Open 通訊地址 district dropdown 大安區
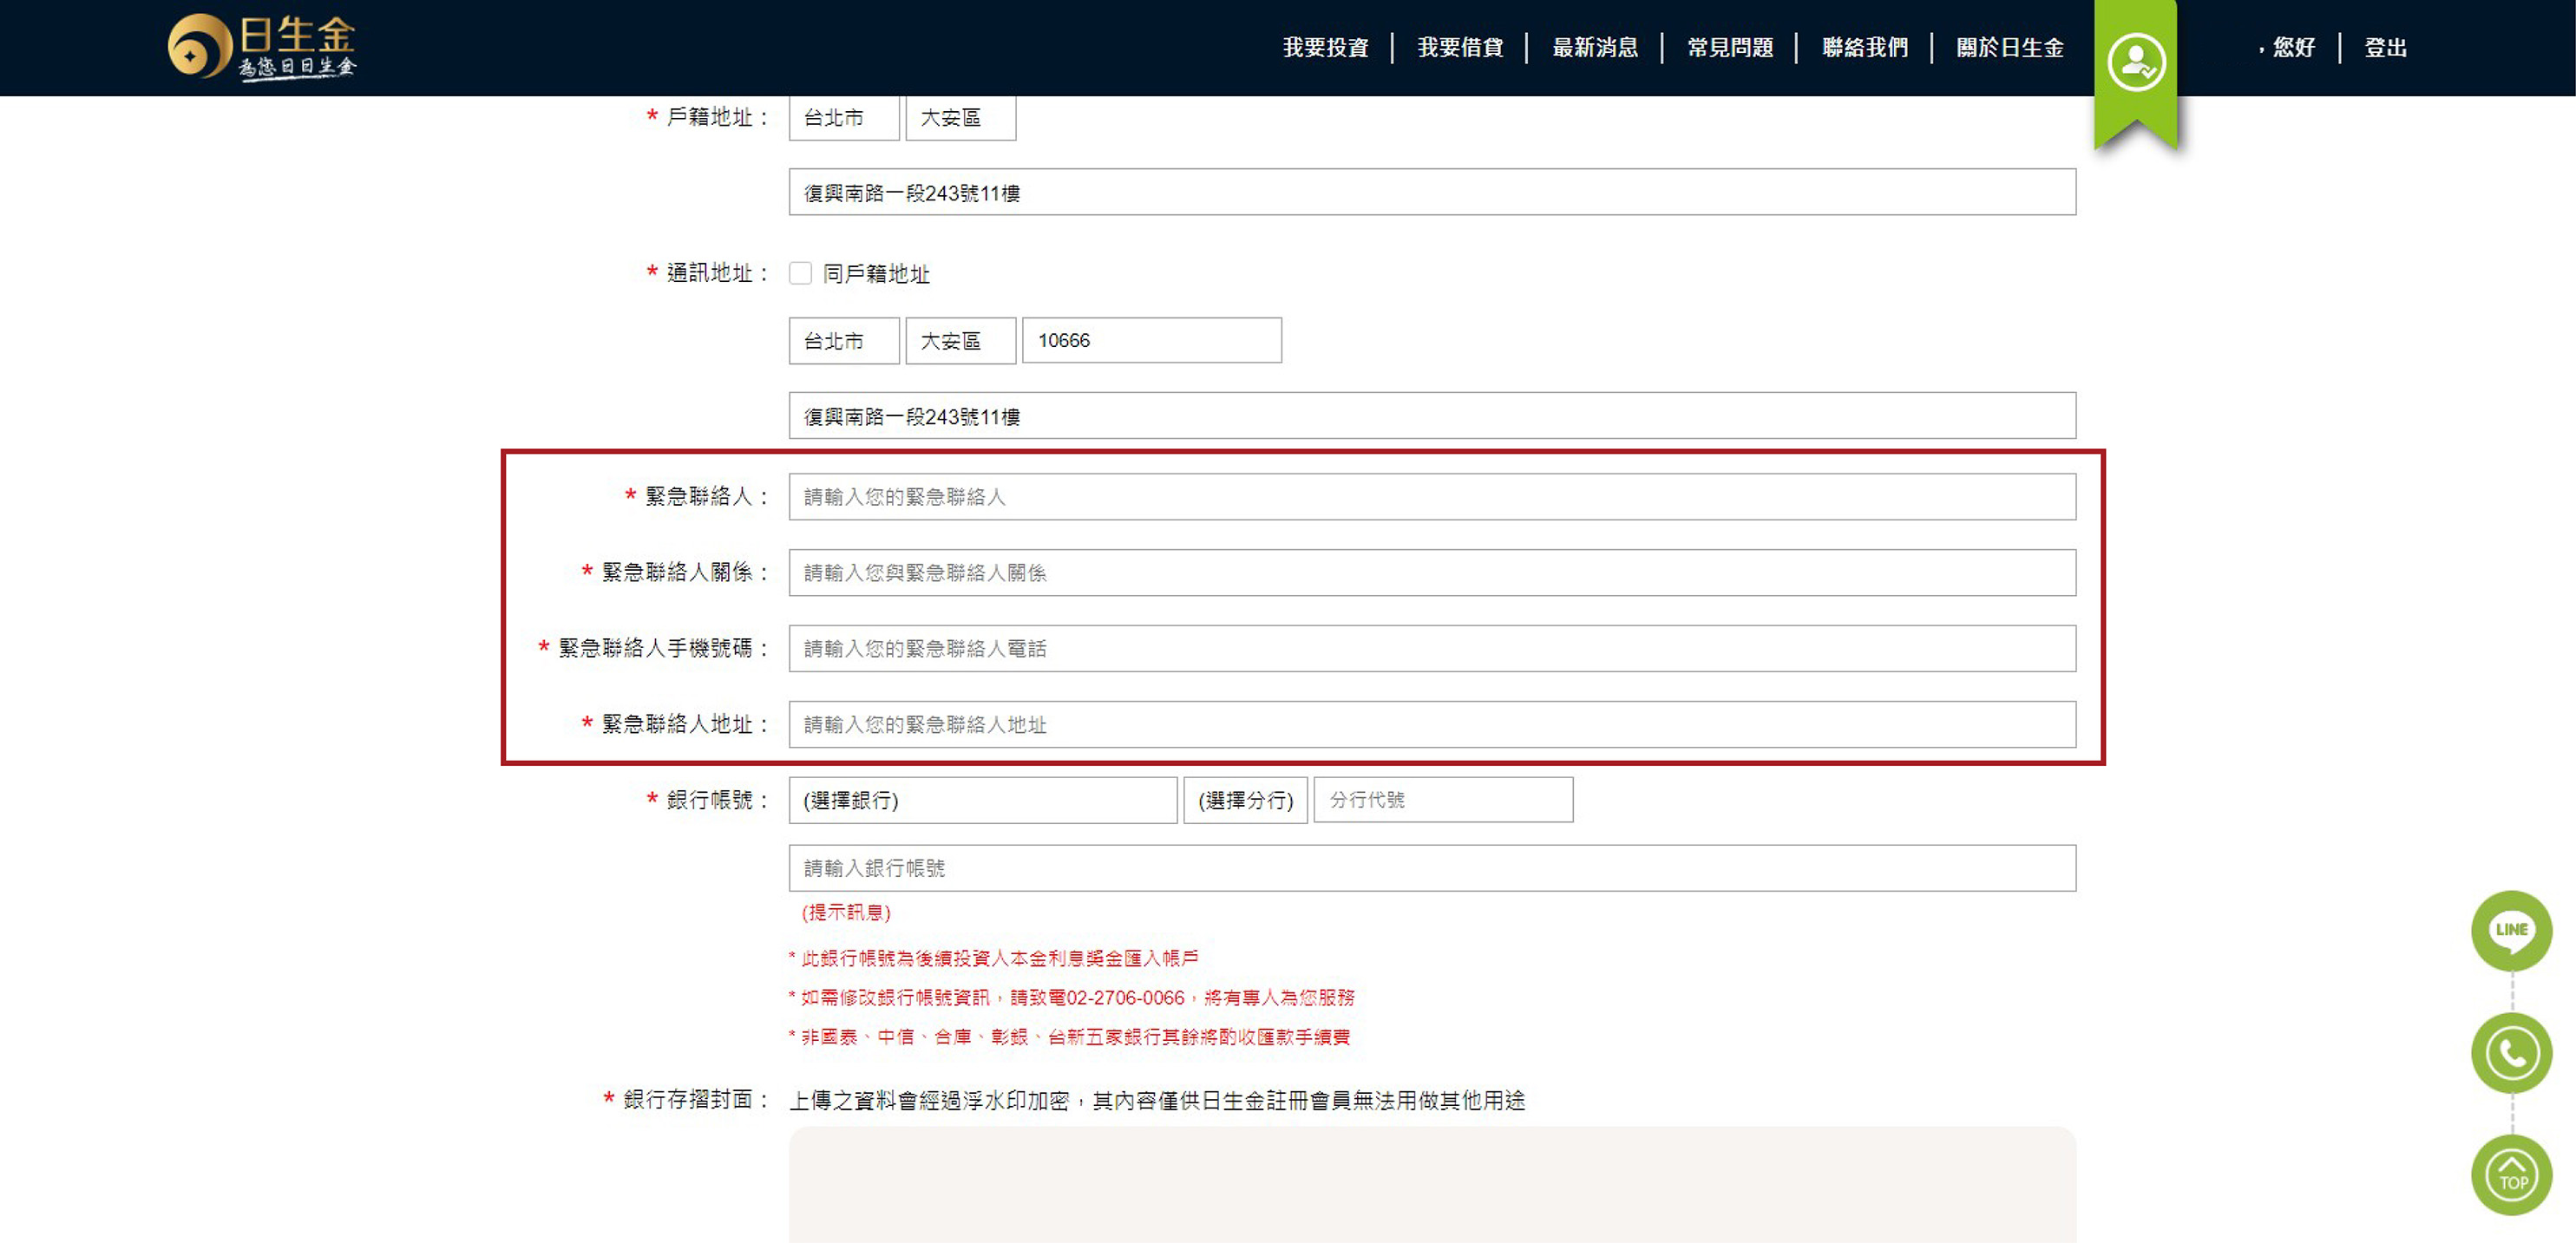Image resolution: width=2576 pixels, height=1243 pixels. click(x=960, y=341)
